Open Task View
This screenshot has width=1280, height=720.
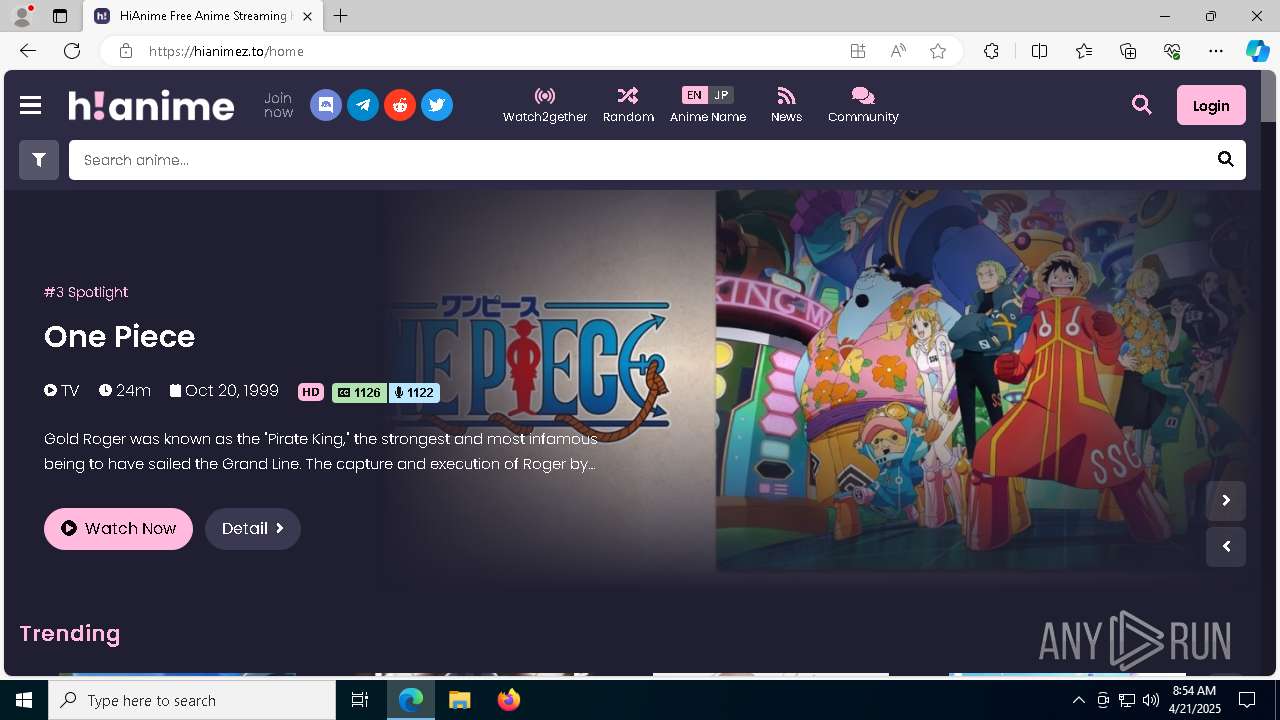point(360,700)
